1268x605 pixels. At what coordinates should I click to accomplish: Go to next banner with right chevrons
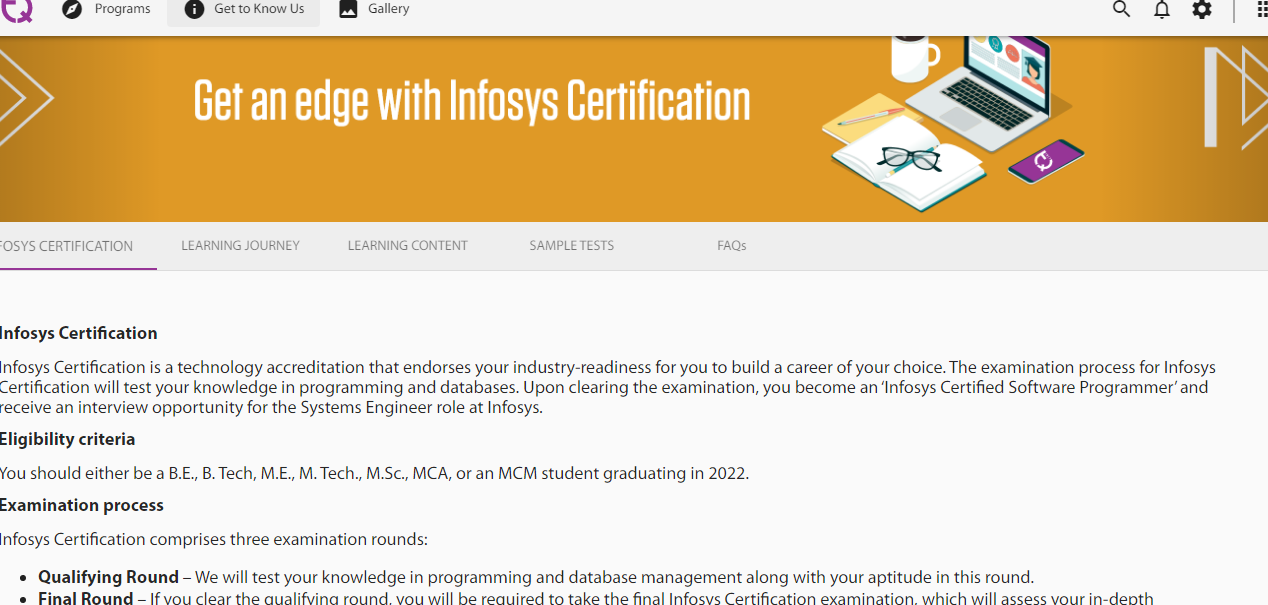click(1236, 97)
